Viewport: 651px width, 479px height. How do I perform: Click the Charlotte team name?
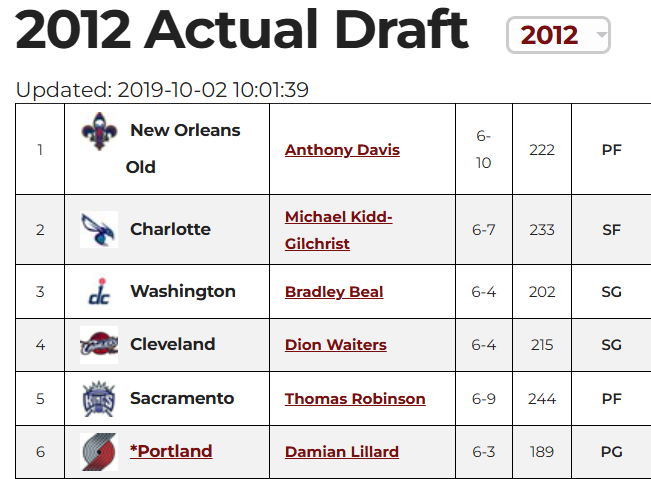(x=170, y=229)
